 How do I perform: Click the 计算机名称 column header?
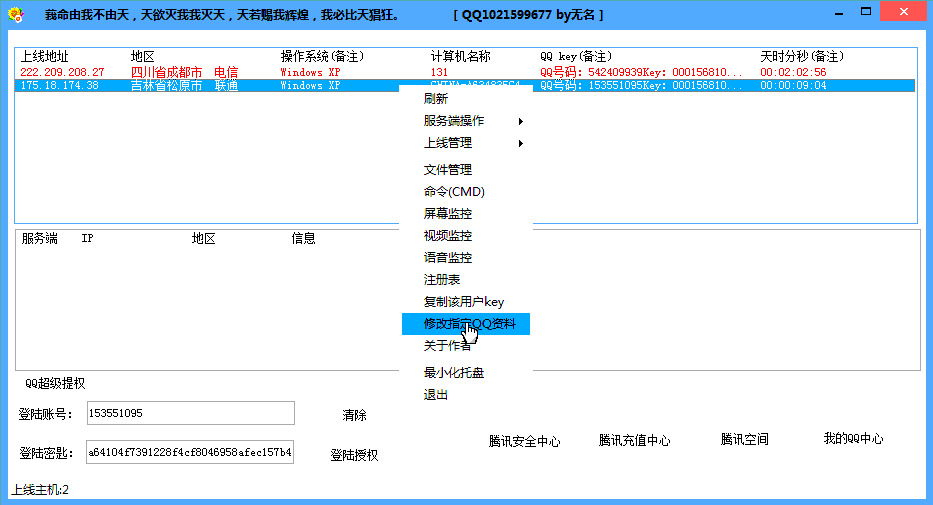461,57
